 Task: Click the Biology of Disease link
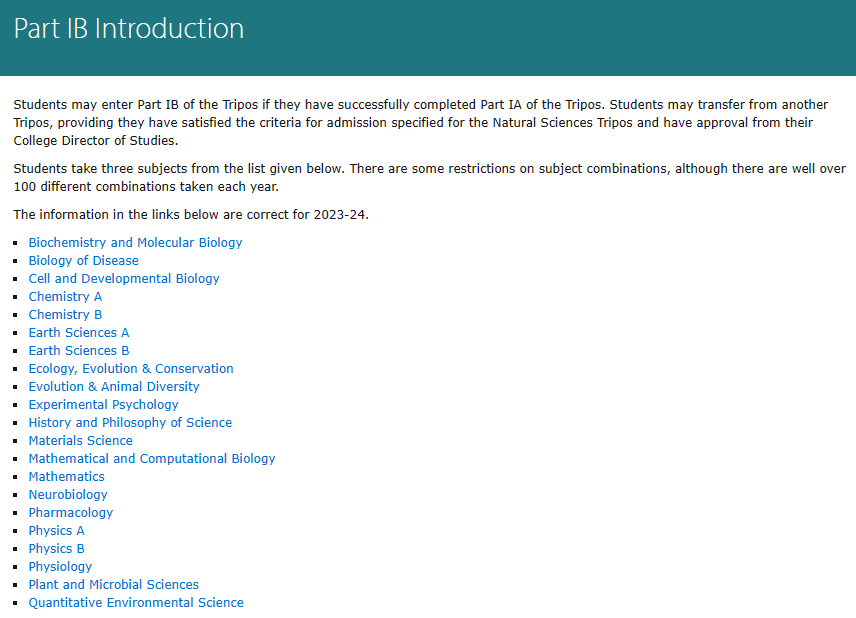point(83,261)
